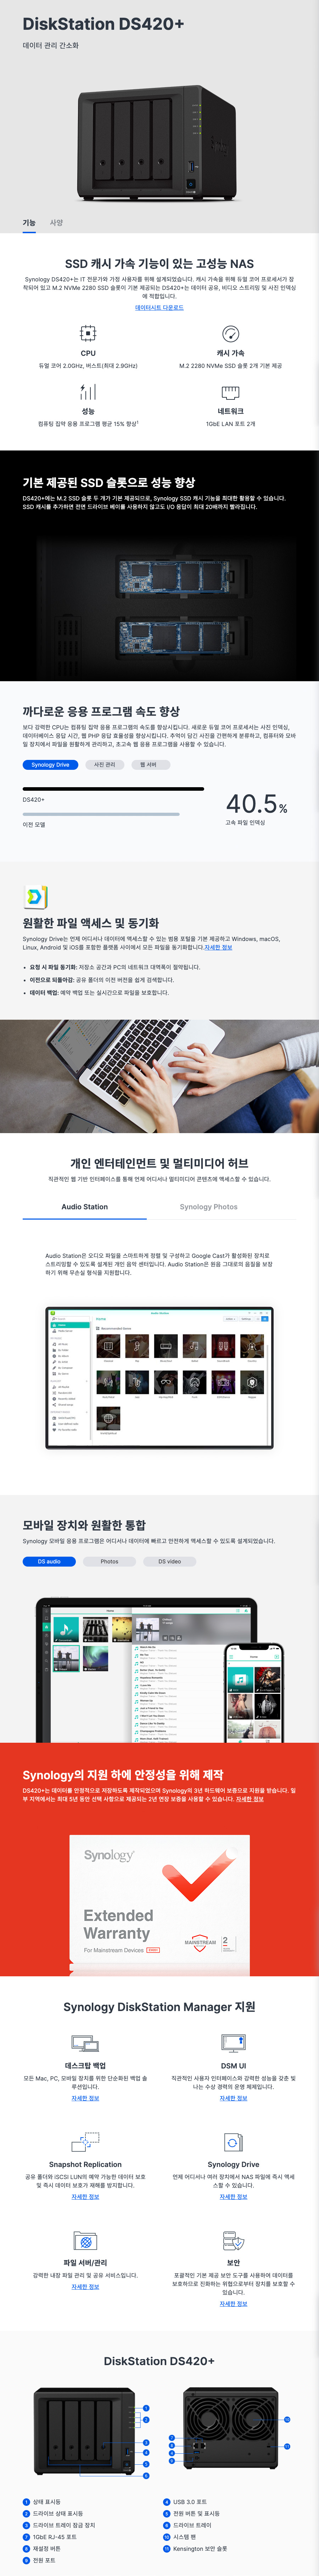Switch to the 기능 tab
Image resolution: width=319 pixels, height=2576 pixels.
pos(29,223)
